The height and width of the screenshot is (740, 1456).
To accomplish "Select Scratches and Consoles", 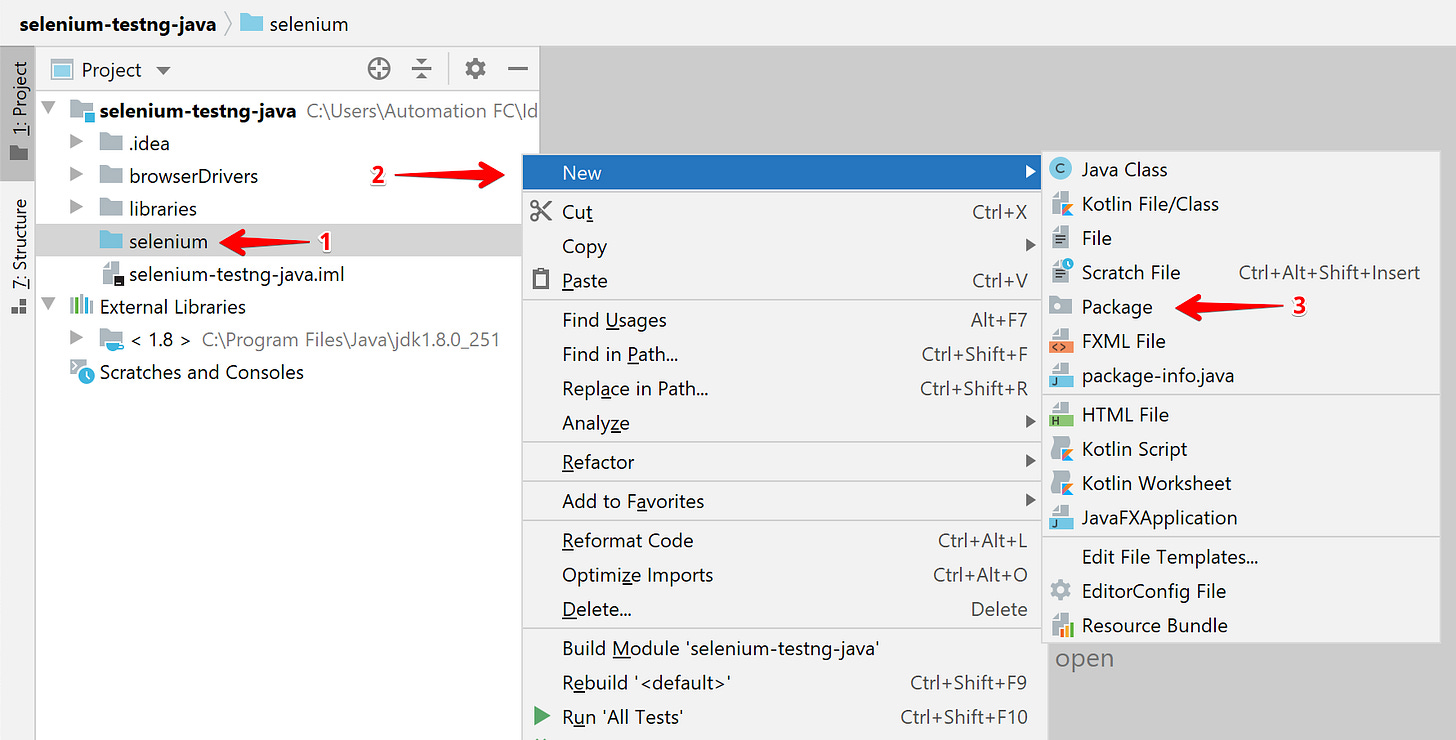I will 201,372.
